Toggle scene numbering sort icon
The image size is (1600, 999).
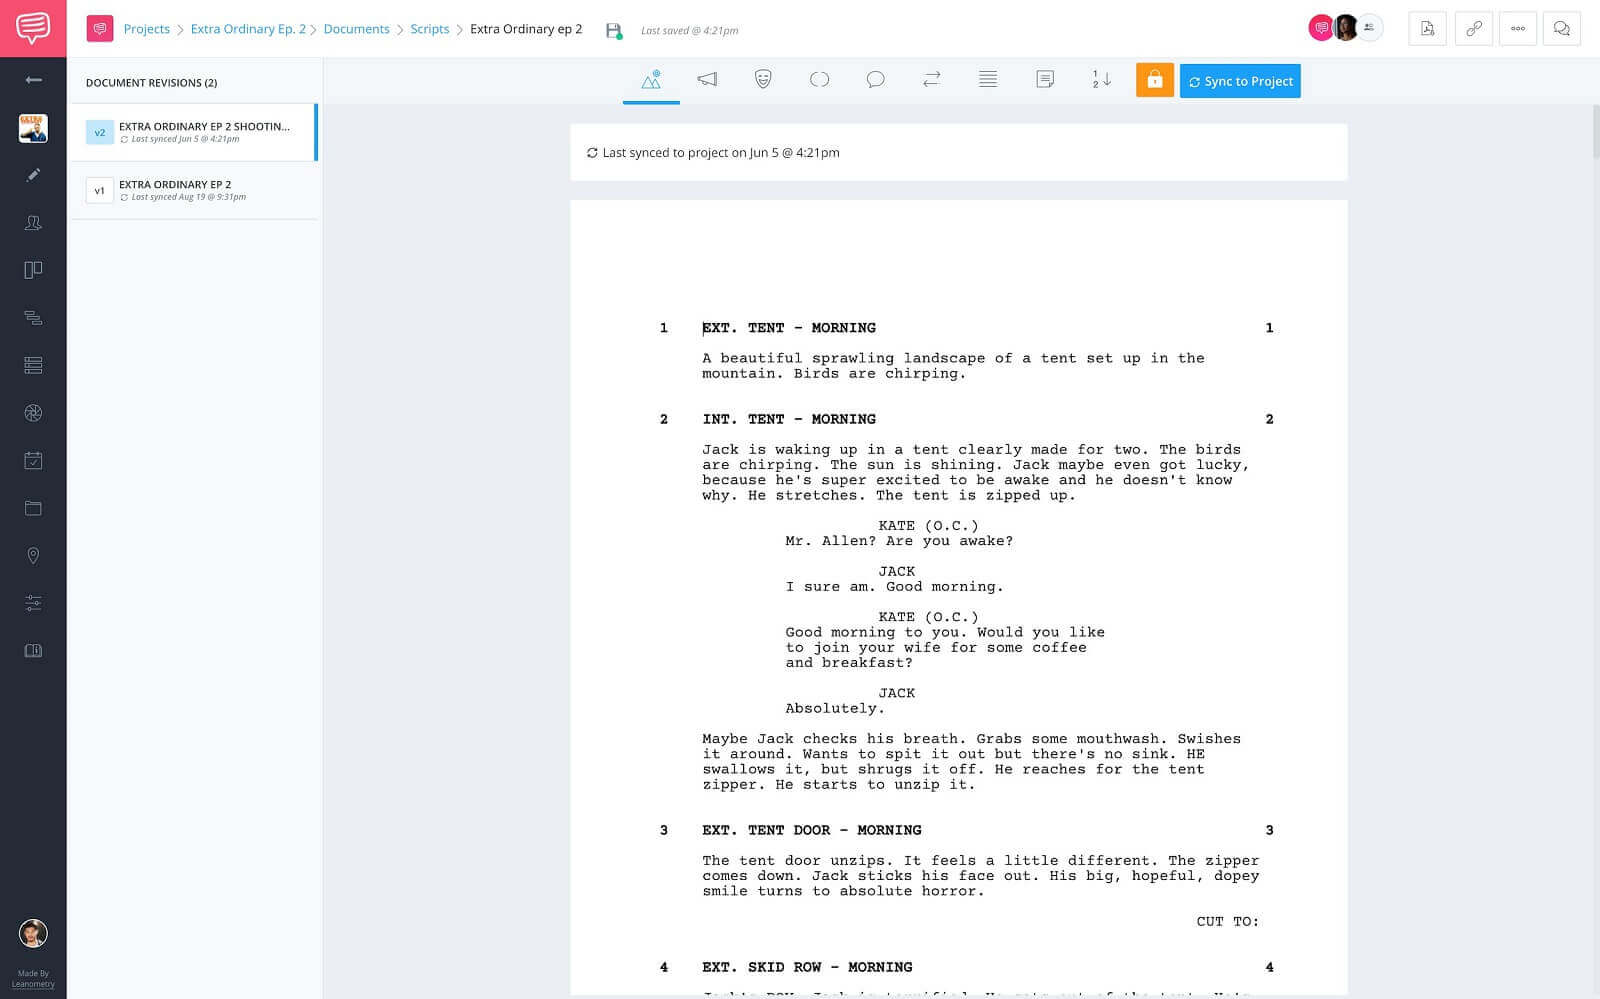click(1101, 80)
